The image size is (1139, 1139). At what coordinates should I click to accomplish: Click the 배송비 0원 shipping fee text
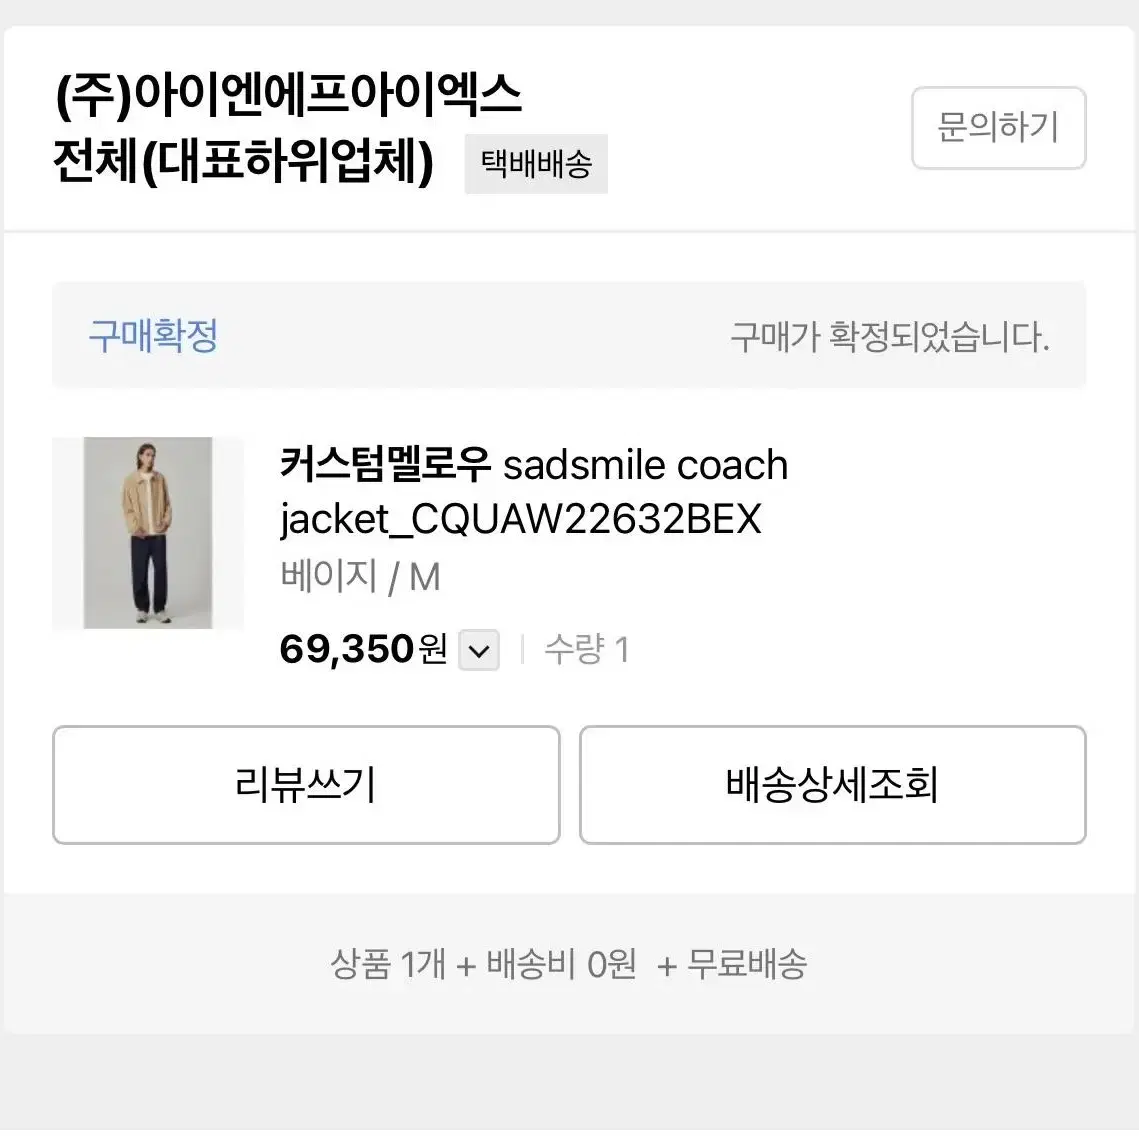561,964
